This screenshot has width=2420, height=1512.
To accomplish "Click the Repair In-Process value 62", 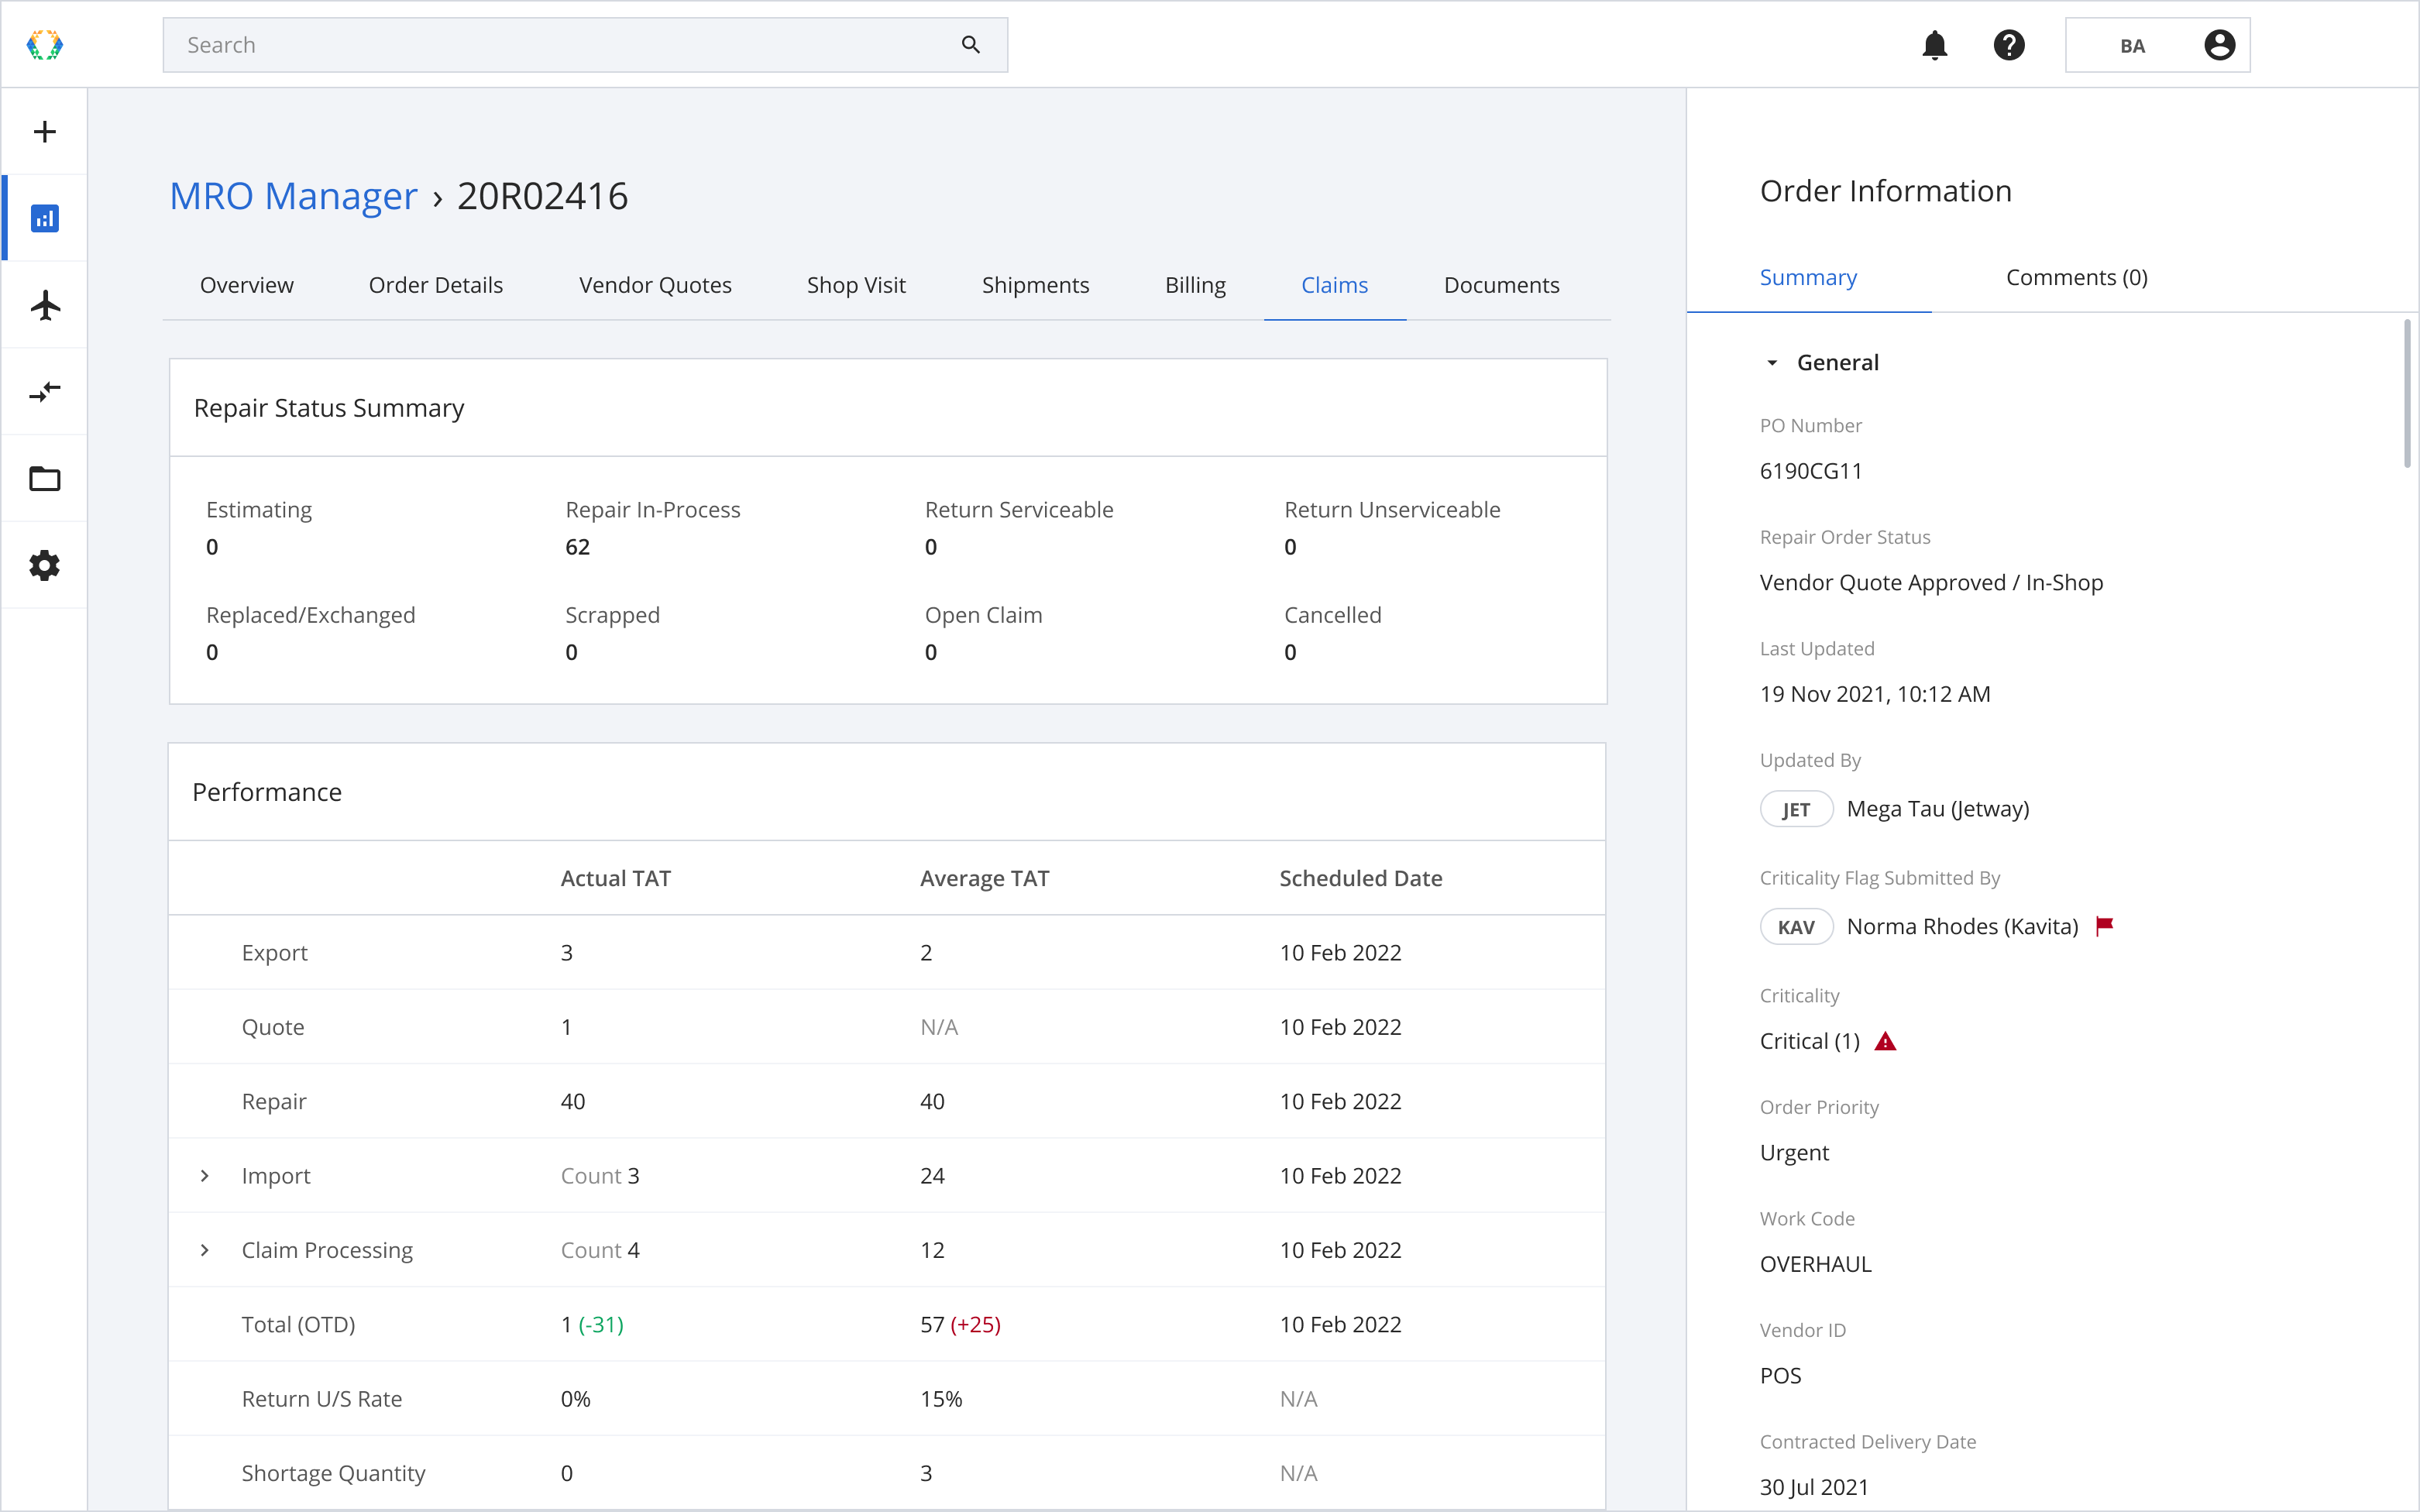I will (x=578, y=547).
